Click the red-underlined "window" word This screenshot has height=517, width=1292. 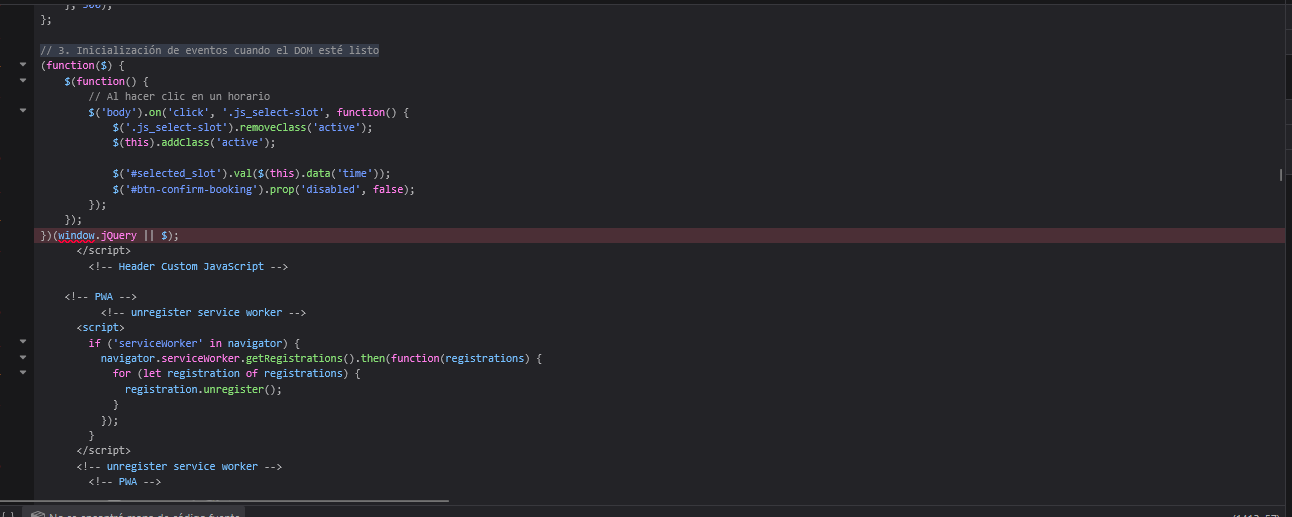pos(76,236)
